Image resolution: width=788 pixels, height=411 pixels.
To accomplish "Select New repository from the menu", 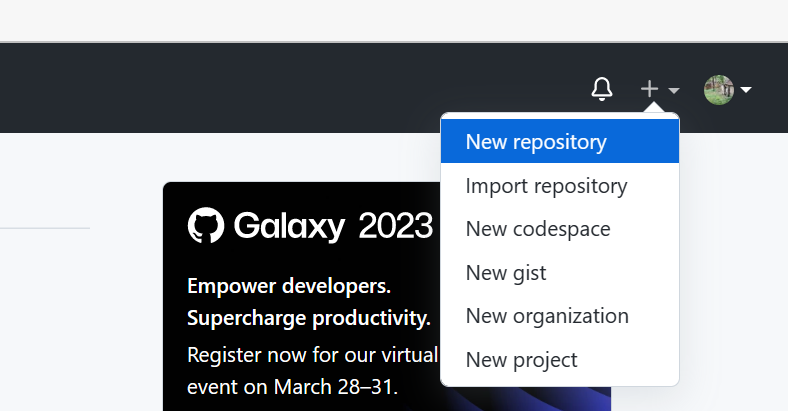I will pyautogui.click(x=536, y=142).
